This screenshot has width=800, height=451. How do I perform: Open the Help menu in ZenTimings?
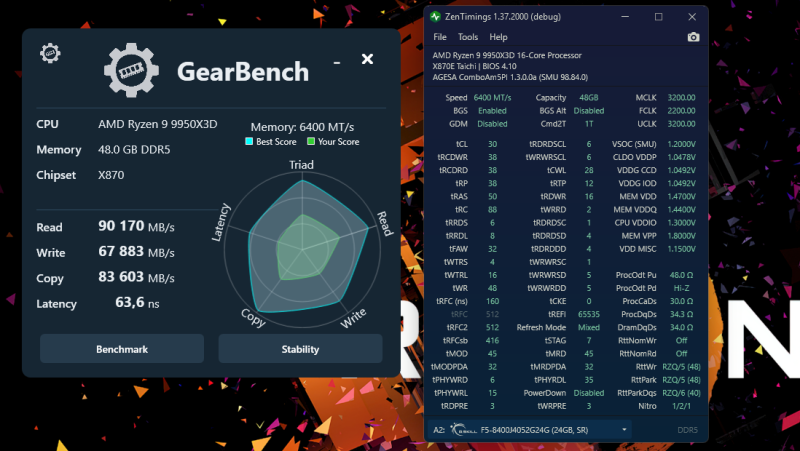click(498, 37)
